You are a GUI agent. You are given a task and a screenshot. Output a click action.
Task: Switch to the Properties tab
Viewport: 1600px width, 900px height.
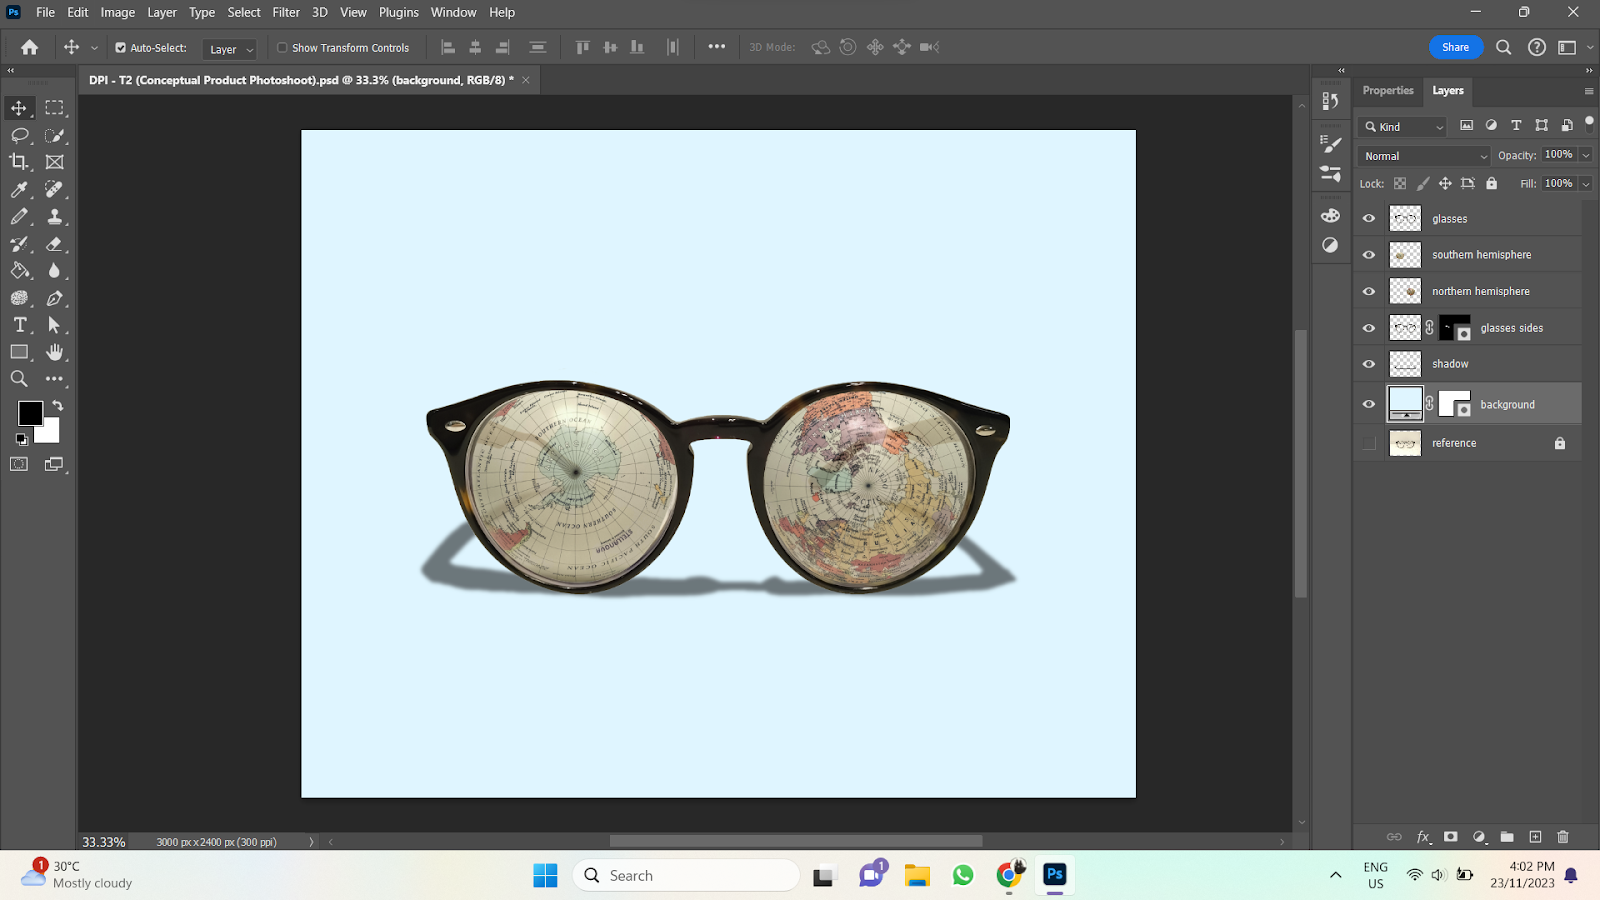pos(1388,91)
